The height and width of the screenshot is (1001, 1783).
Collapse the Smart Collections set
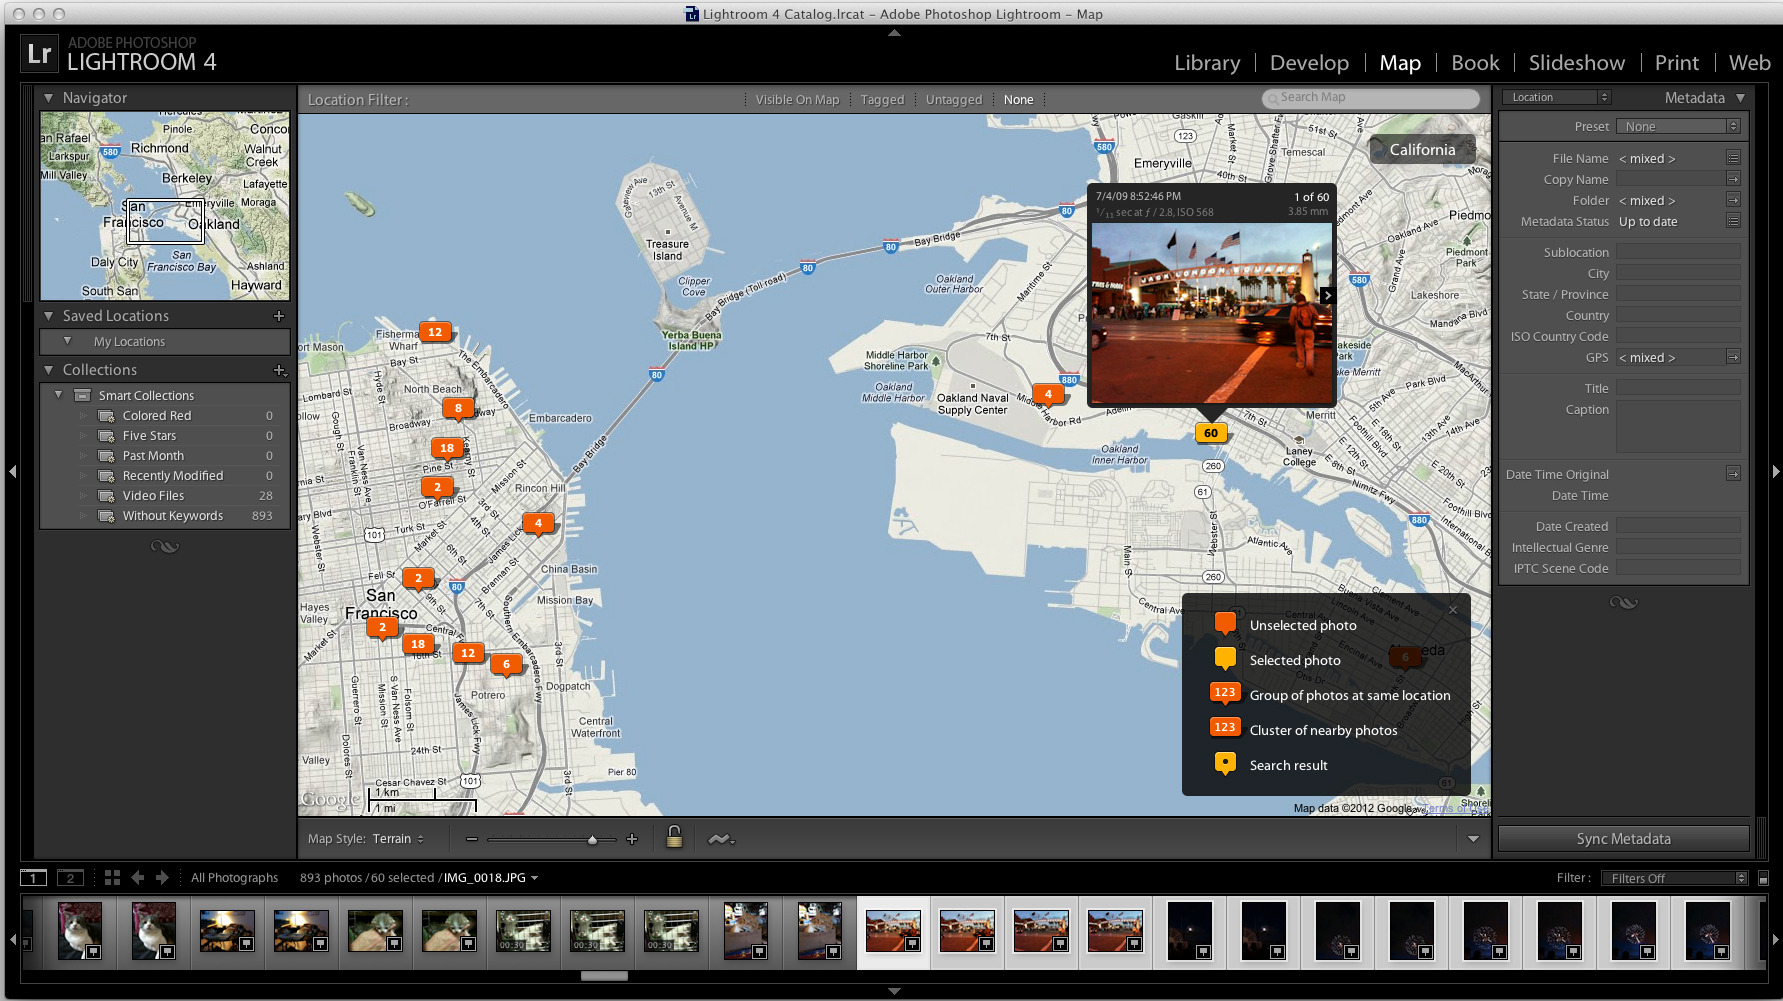[58, 395]
